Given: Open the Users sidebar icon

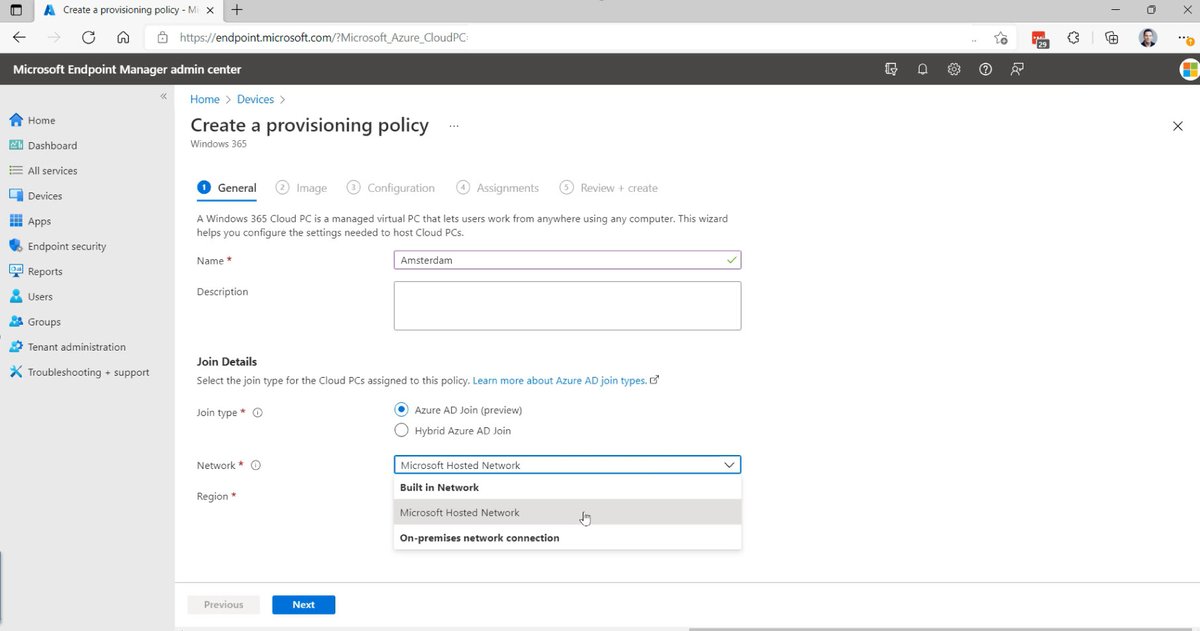Looking at the screenshot, I should [16, 296].
